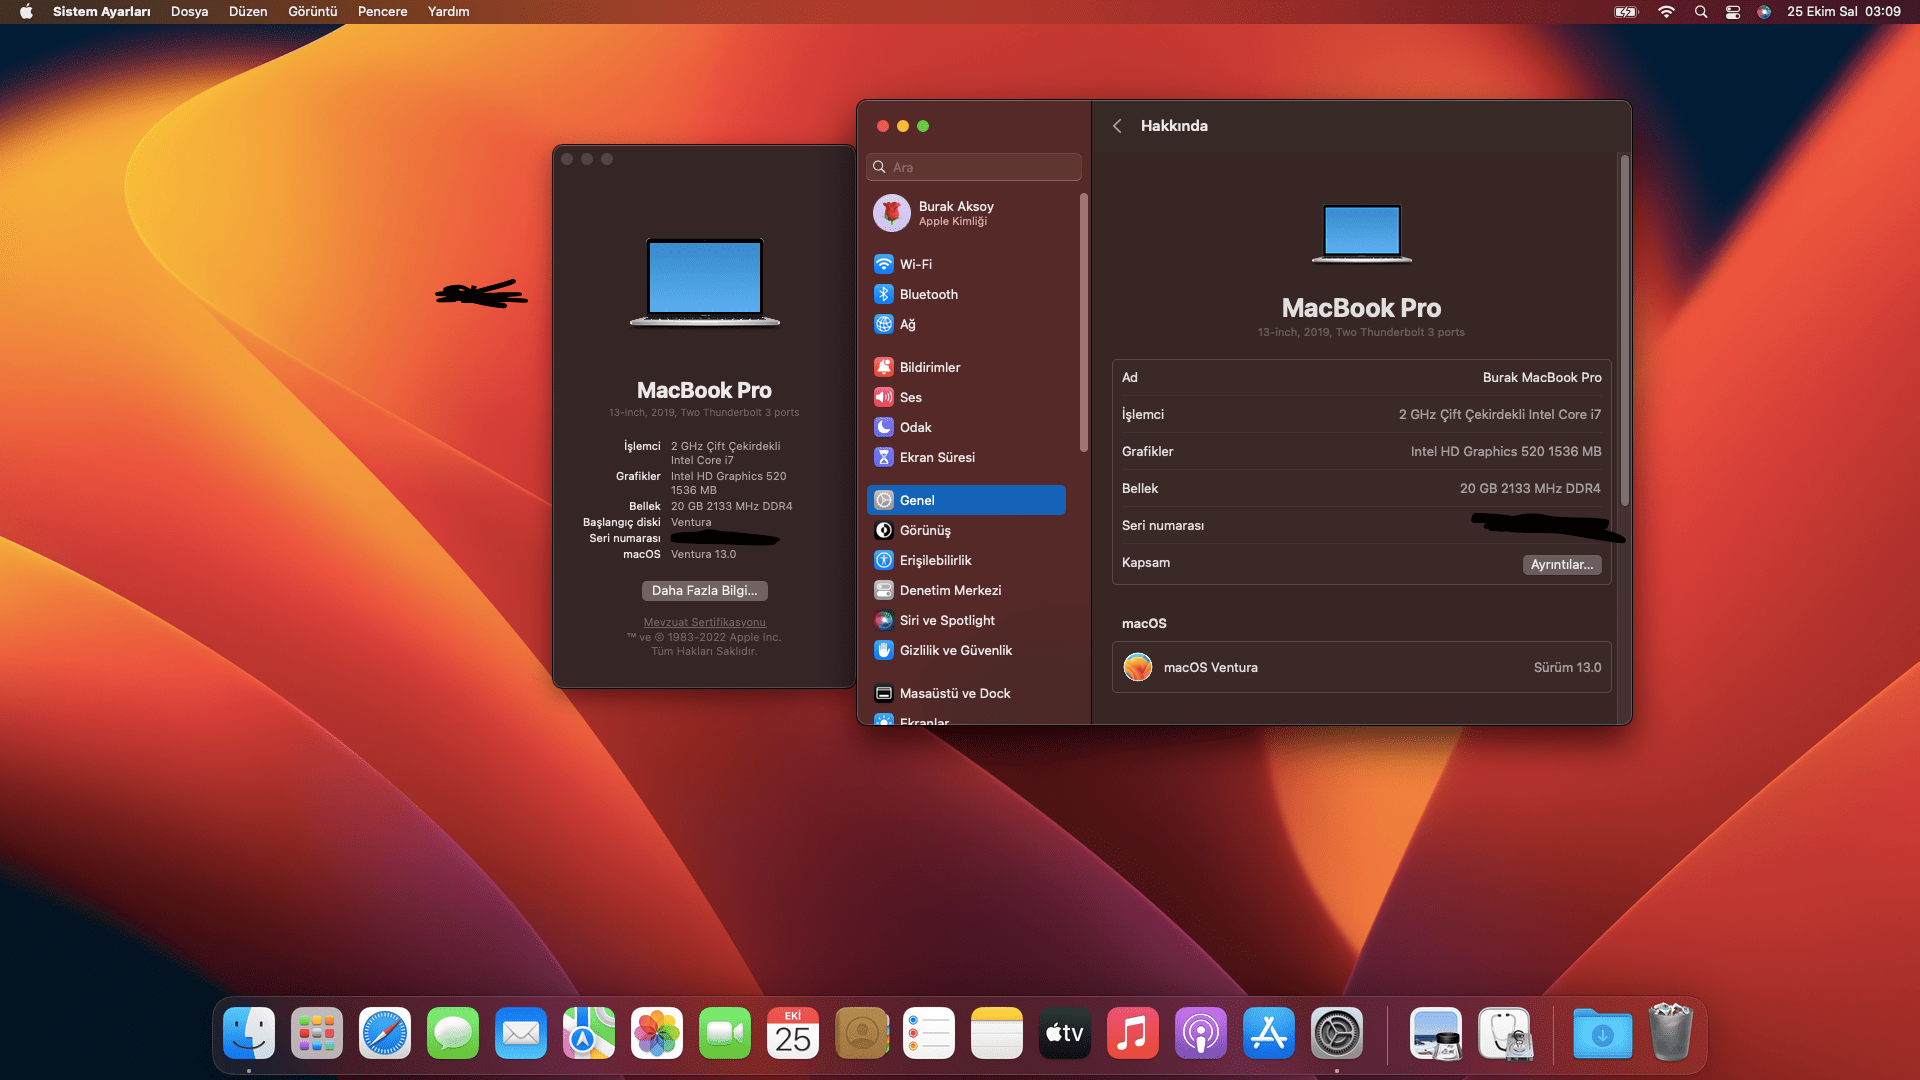Open the Görüntü menu
Screen dimensions: 1920x1080
tap(312, 12)
